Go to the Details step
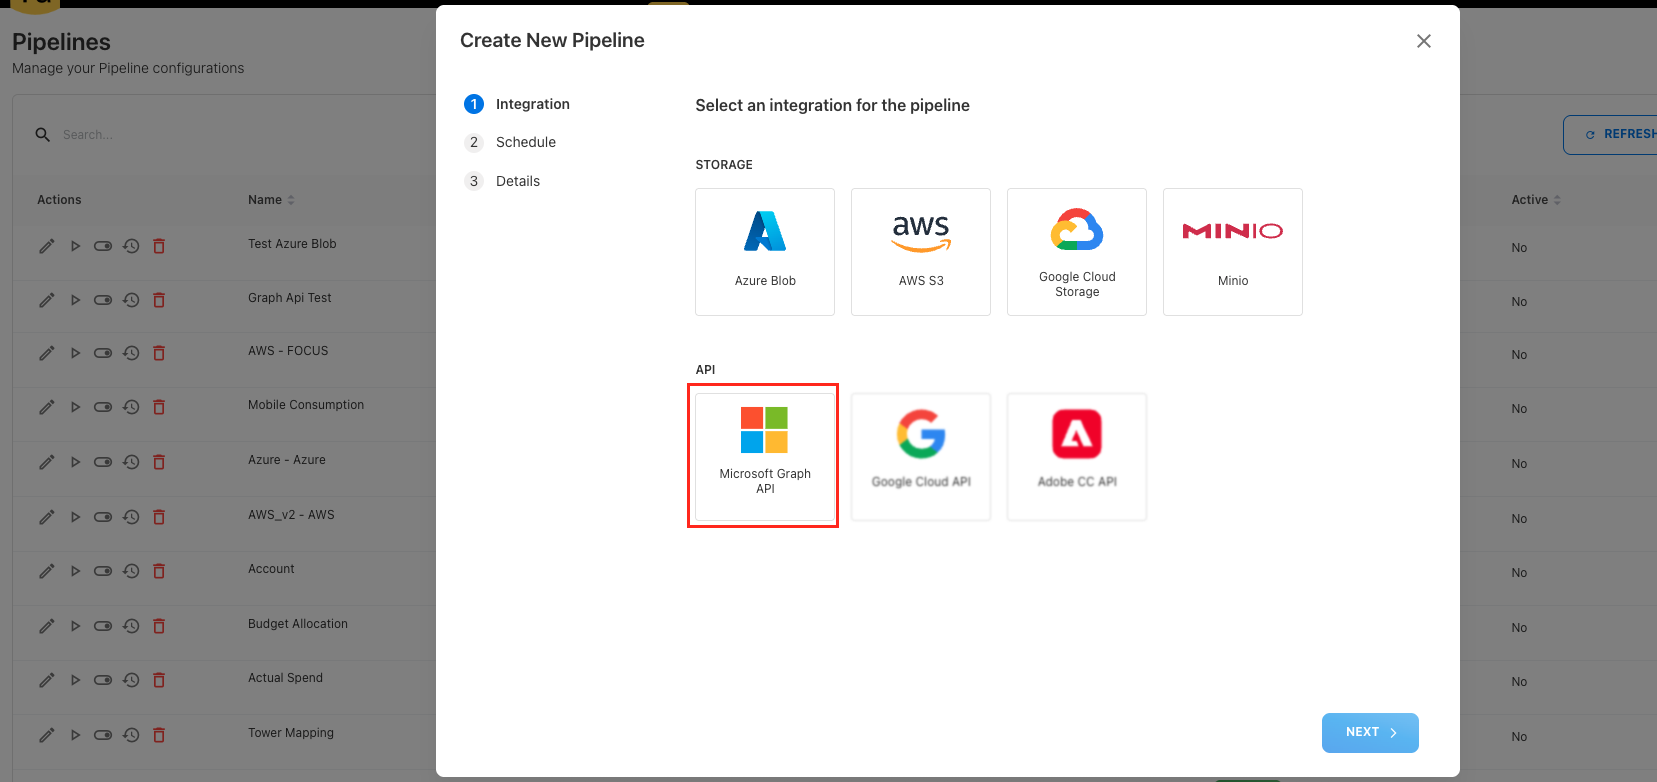Viewport: 1657px width, 782px height. [x=517, y=181]
